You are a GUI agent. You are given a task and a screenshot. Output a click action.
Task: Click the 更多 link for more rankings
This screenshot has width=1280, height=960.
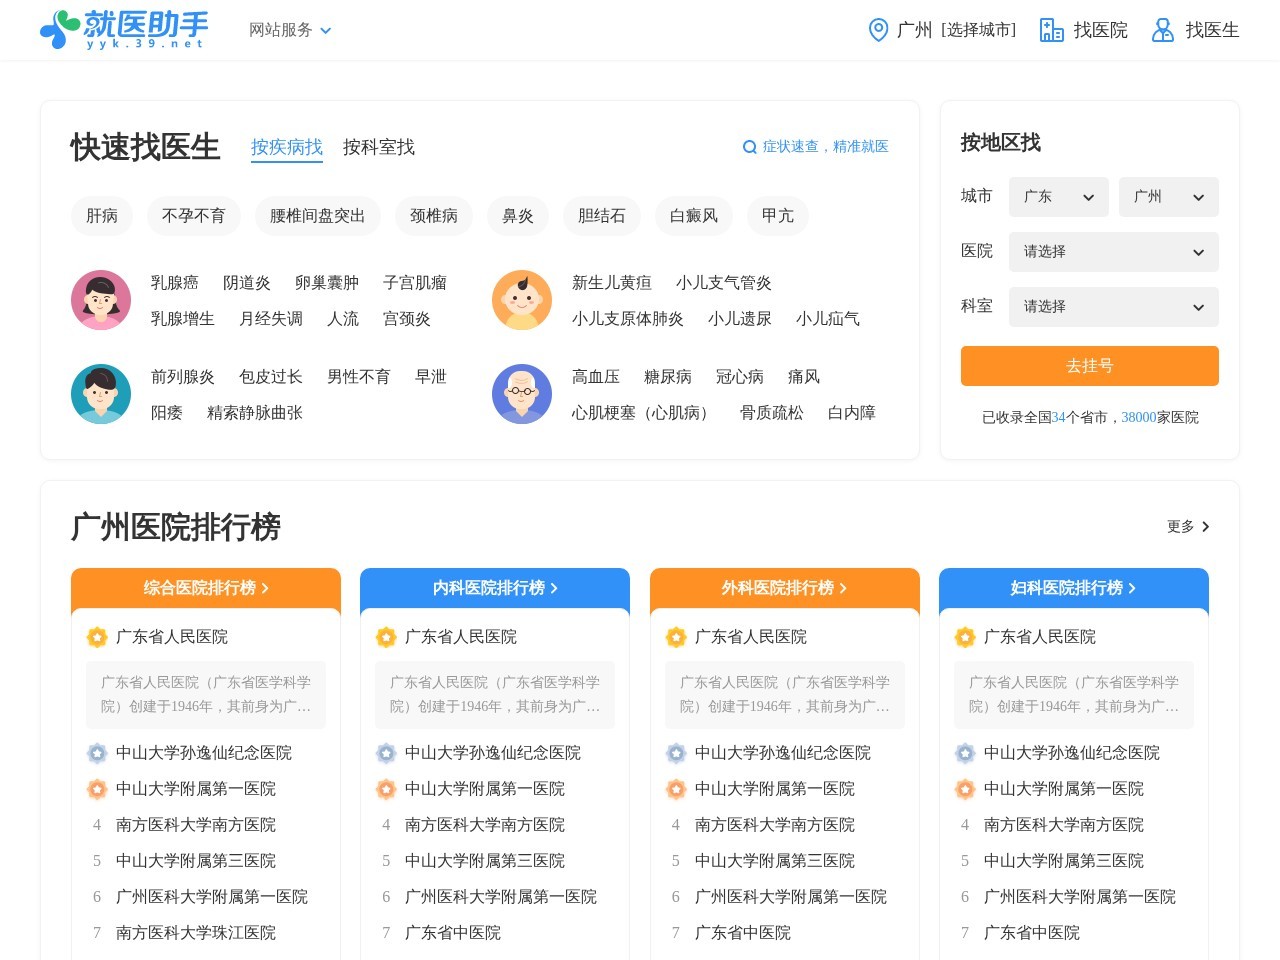tap(1186, 527)
